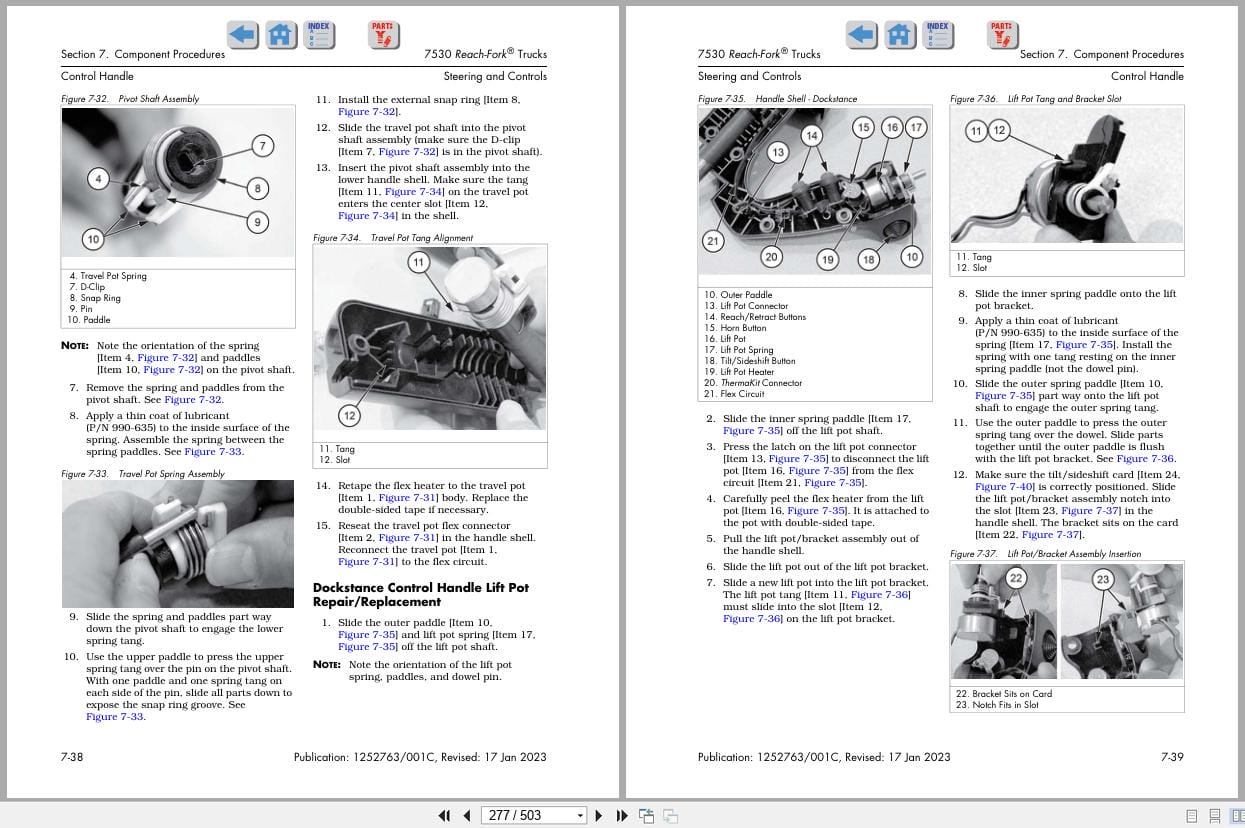Go Home from the right page

pyautogui.click(x=900, y=35)
